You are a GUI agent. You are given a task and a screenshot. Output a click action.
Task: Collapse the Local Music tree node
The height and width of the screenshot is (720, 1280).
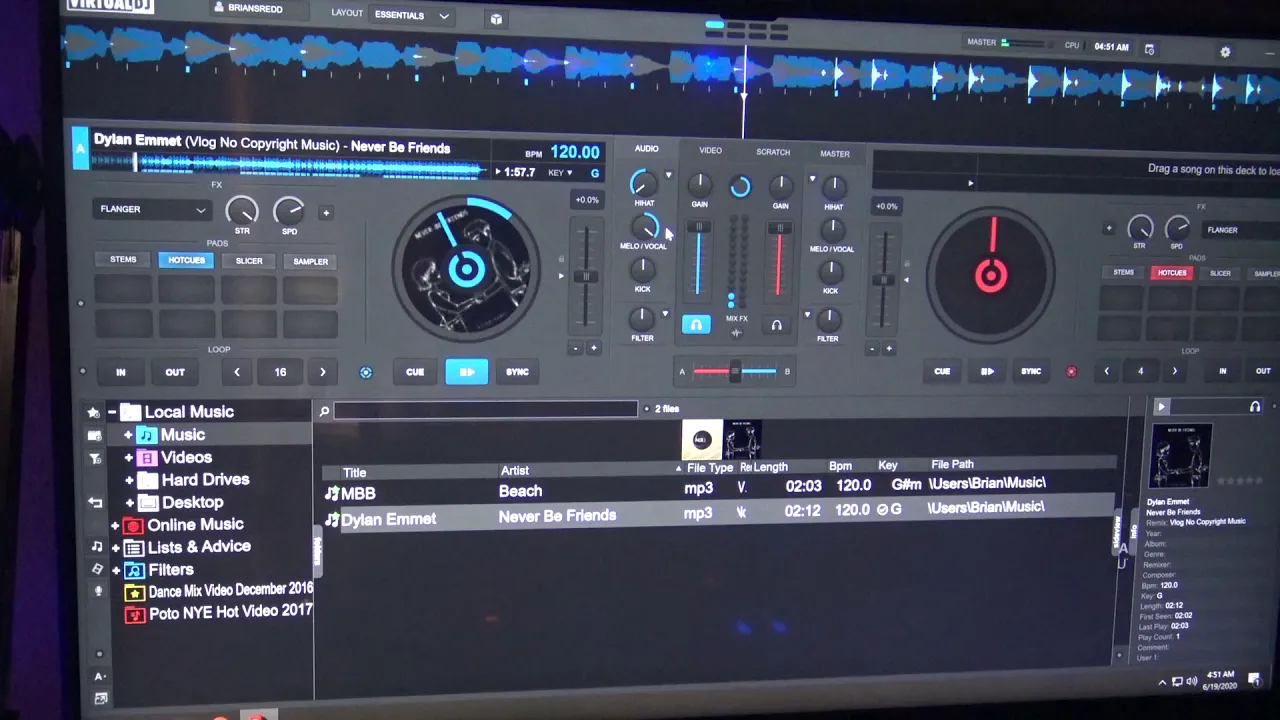coord(111,412)
